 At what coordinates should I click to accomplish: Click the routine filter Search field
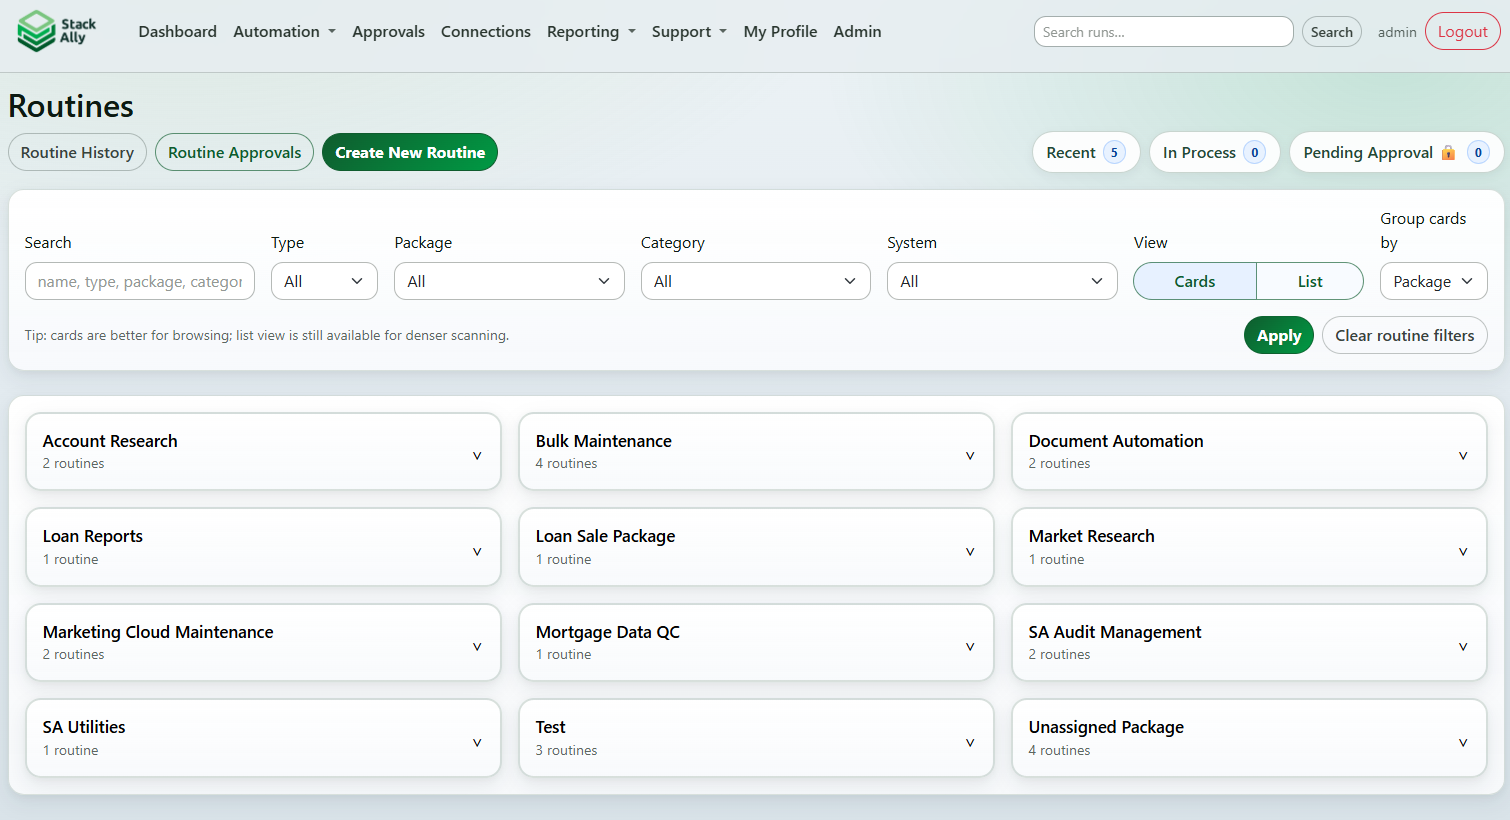[x=140, y=281]
